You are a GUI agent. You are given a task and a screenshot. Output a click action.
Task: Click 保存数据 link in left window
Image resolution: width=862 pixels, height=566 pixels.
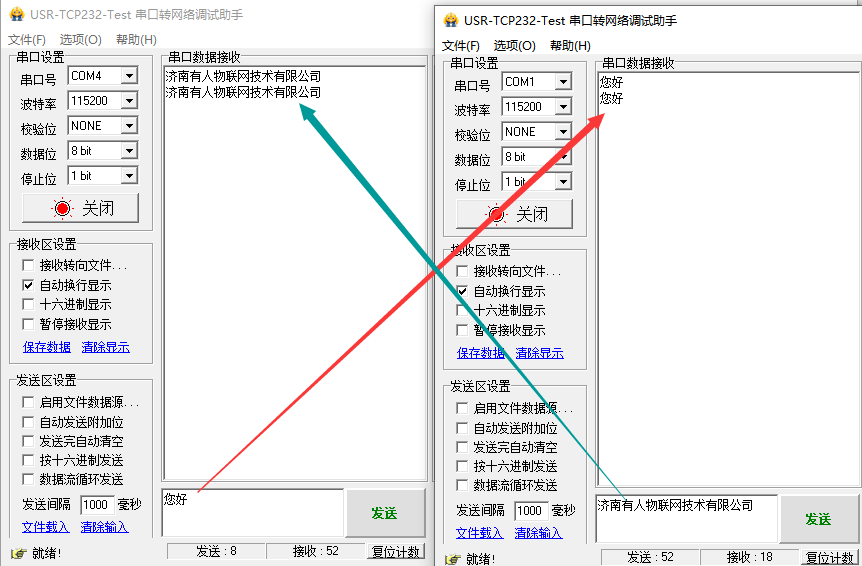(x=47, y=347)
